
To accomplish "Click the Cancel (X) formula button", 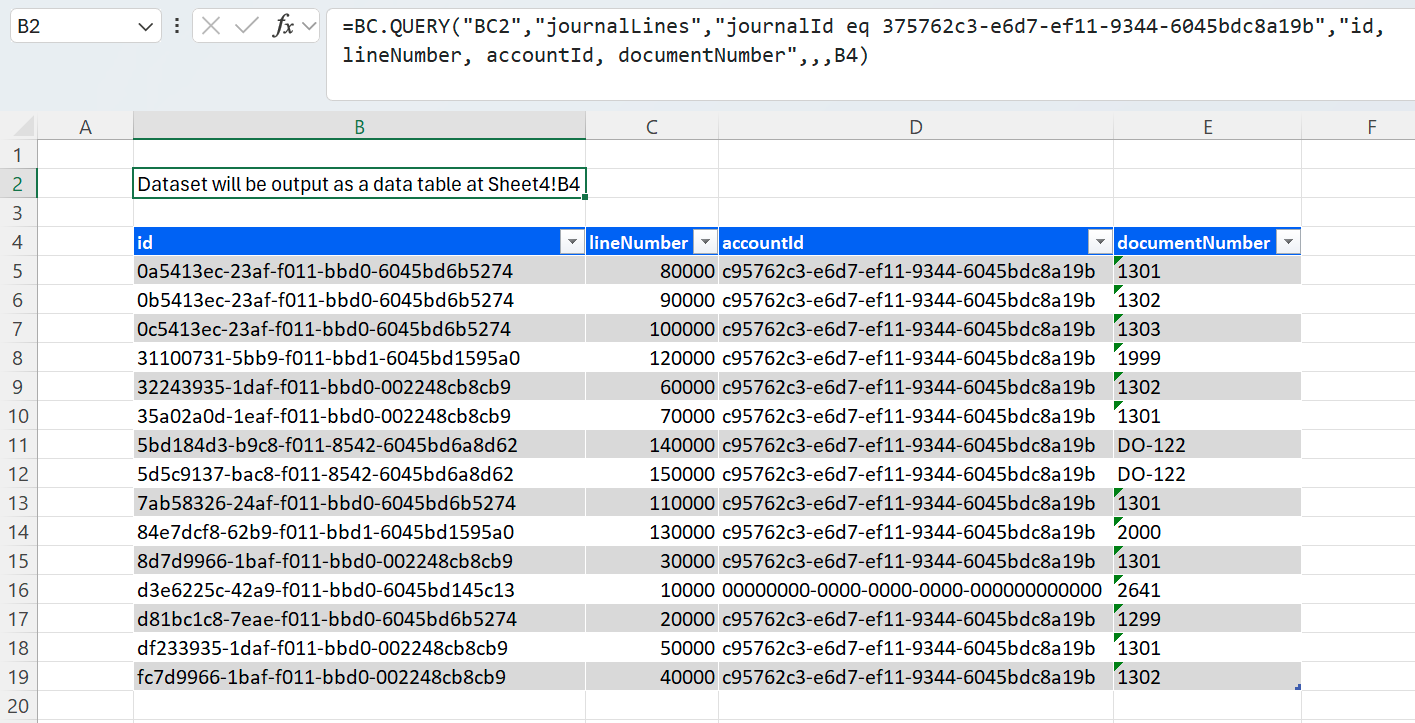I will (211, 27).
